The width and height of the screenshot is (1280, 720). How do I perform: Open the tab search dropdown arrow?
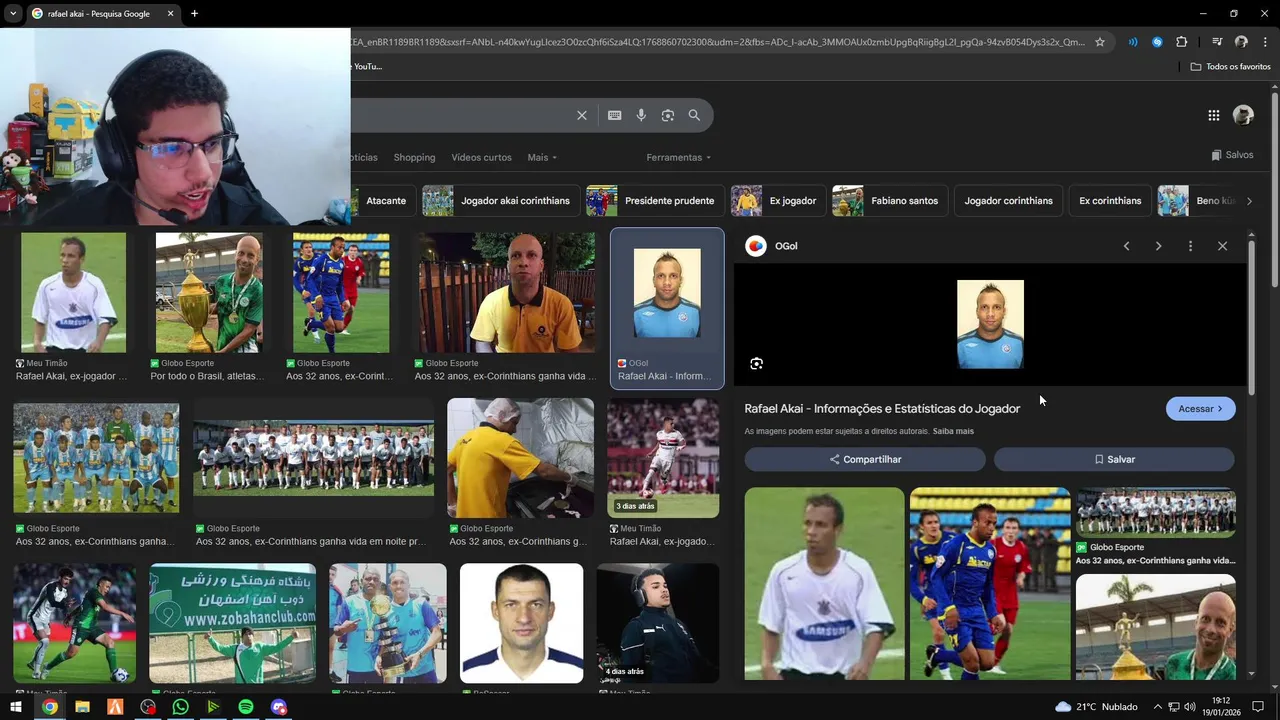12,13
